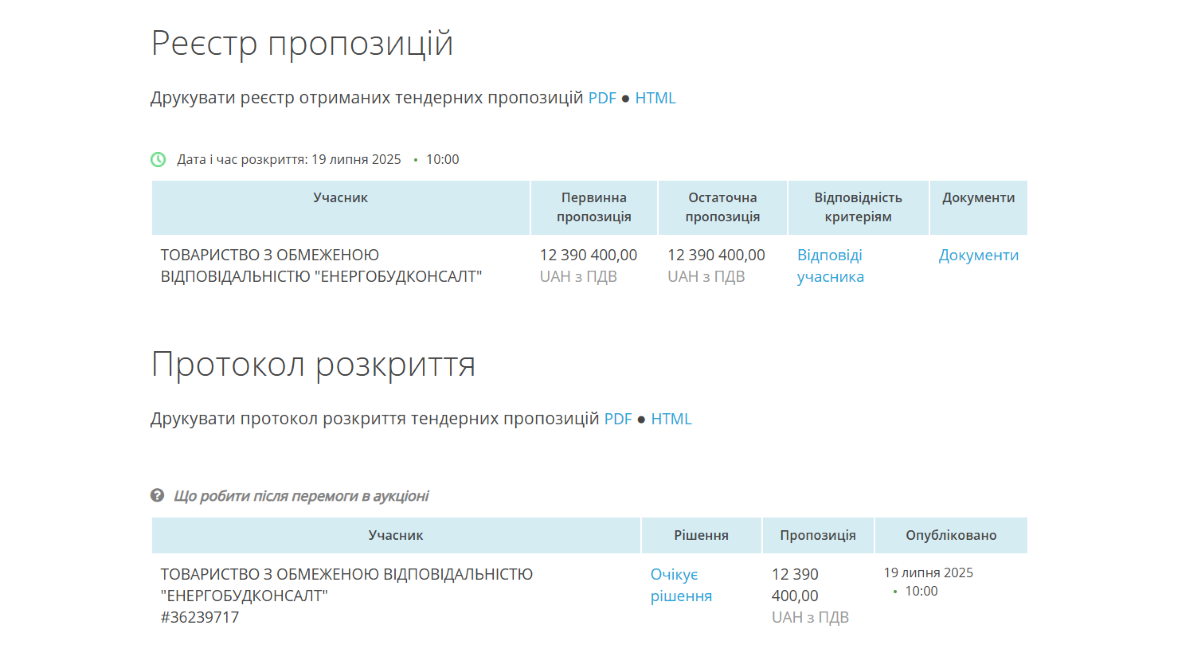Click the 'Остаточна пропозиція' column header
The height and width of the screenshot is (657, 1204).
click(x=722, y=207)
